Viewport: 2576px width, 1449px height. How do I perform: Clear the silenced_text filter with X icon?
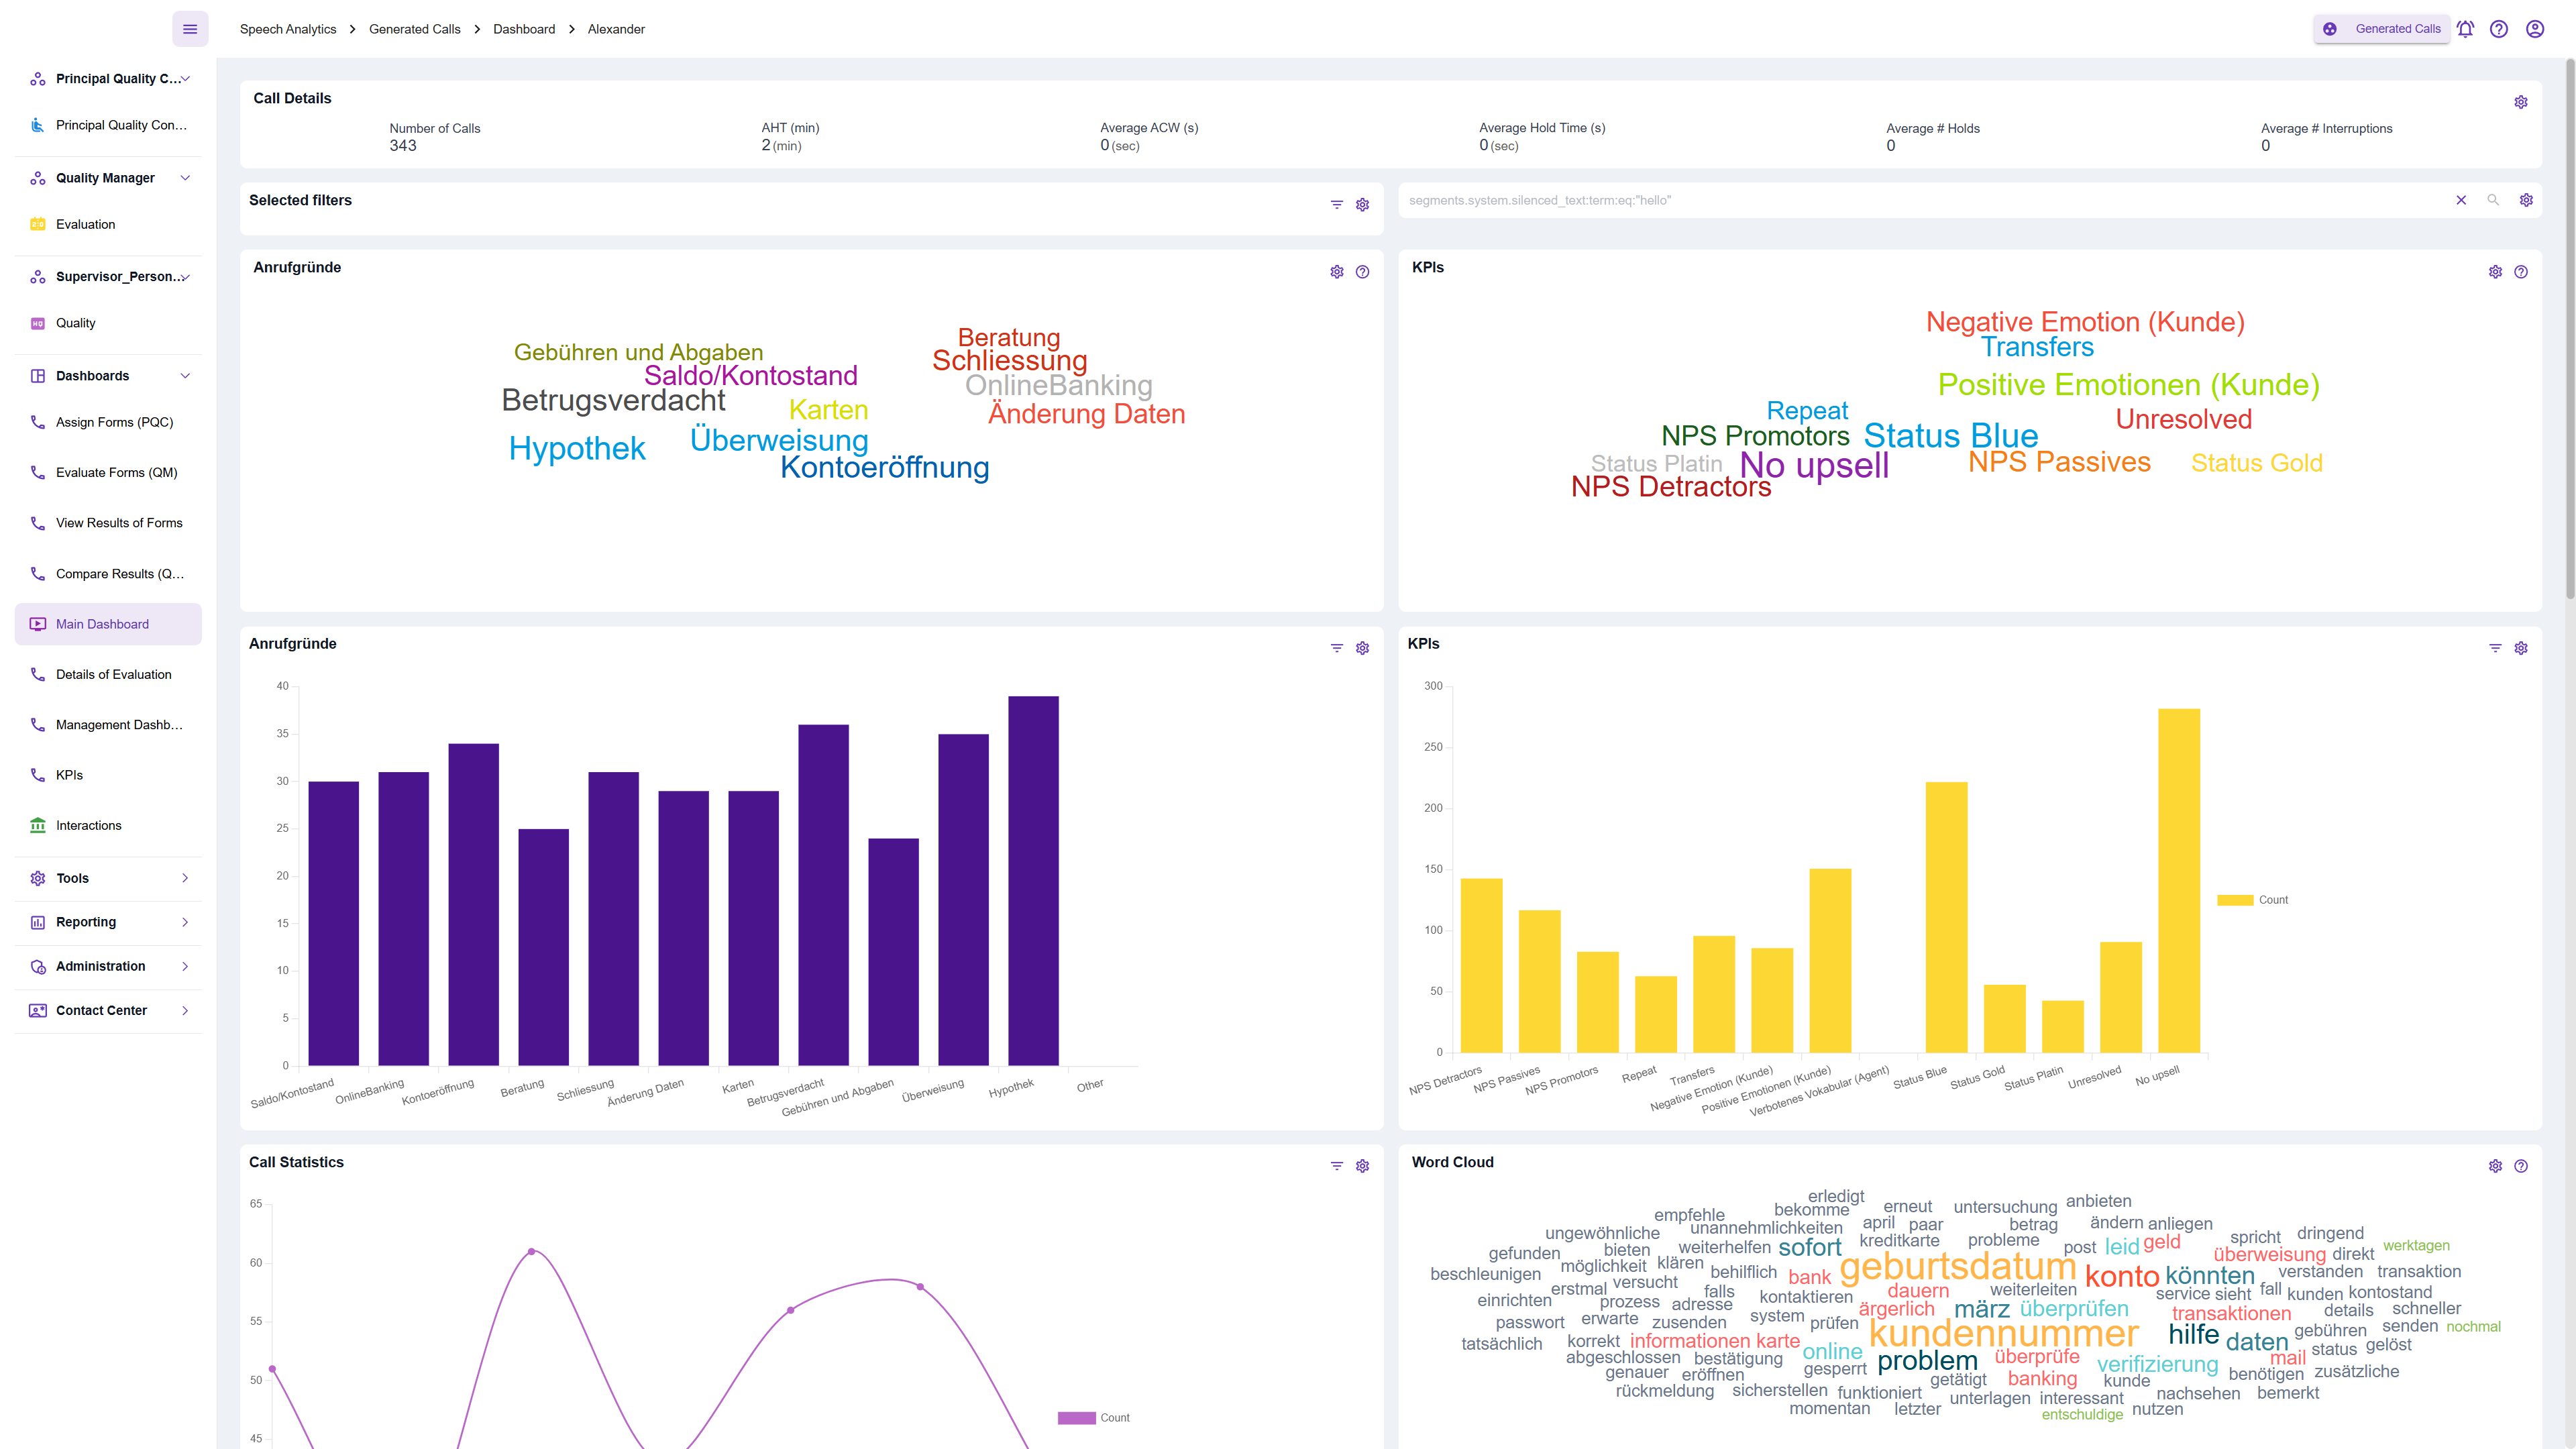click(x=2461, y=200)
